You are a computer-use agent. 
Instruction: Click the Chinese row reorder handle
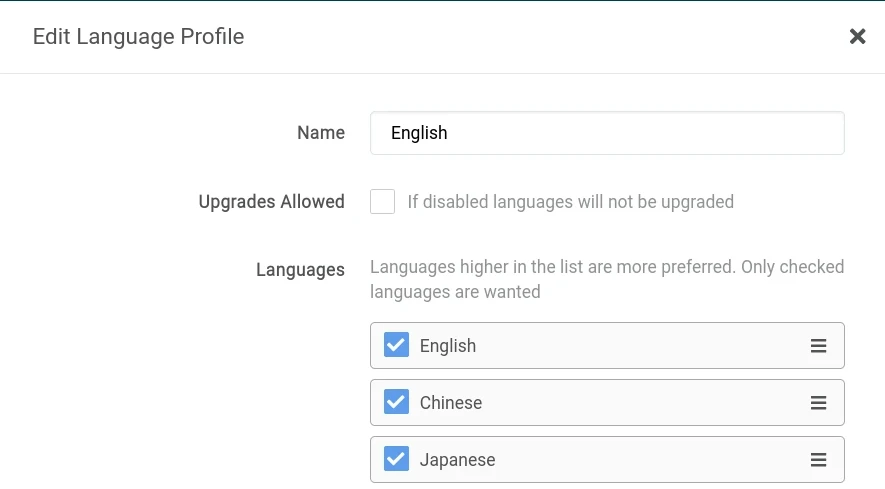point(818,403)
